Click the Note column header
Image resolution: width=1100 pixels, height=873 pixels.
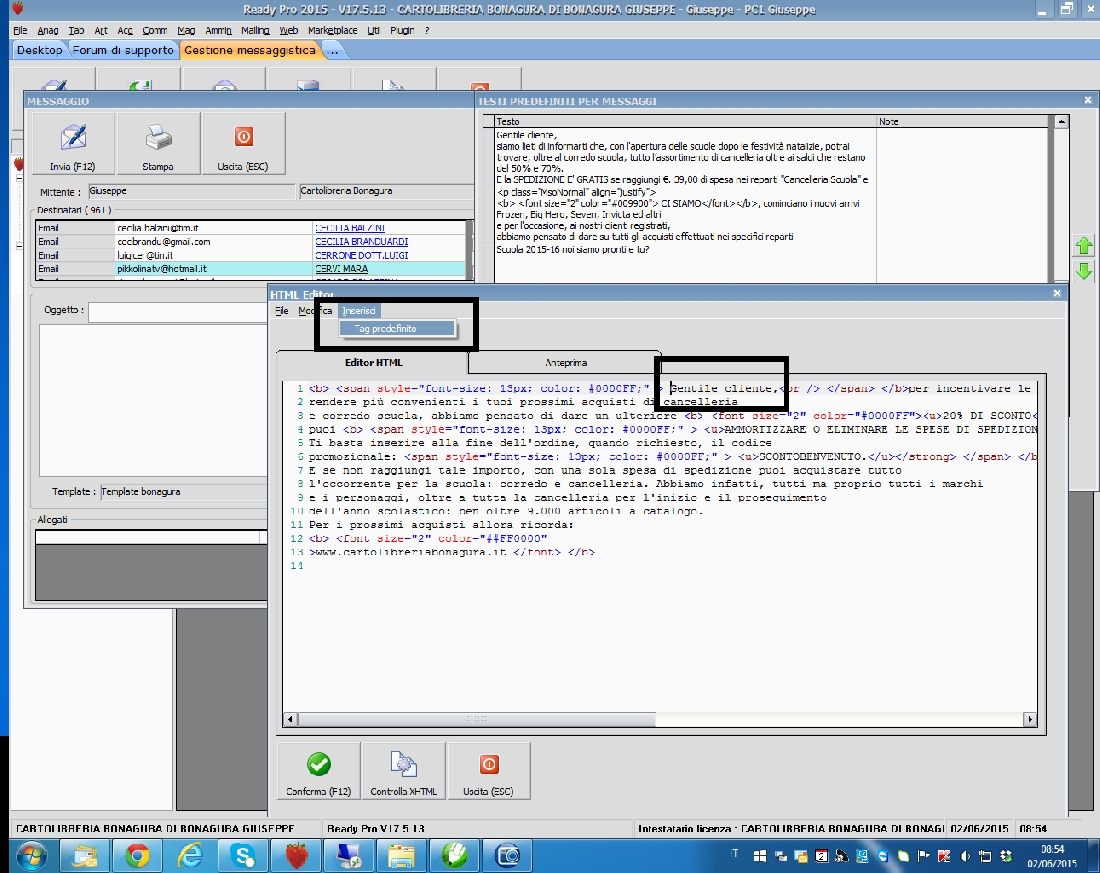pyautogui.click(x=962, y=121)
